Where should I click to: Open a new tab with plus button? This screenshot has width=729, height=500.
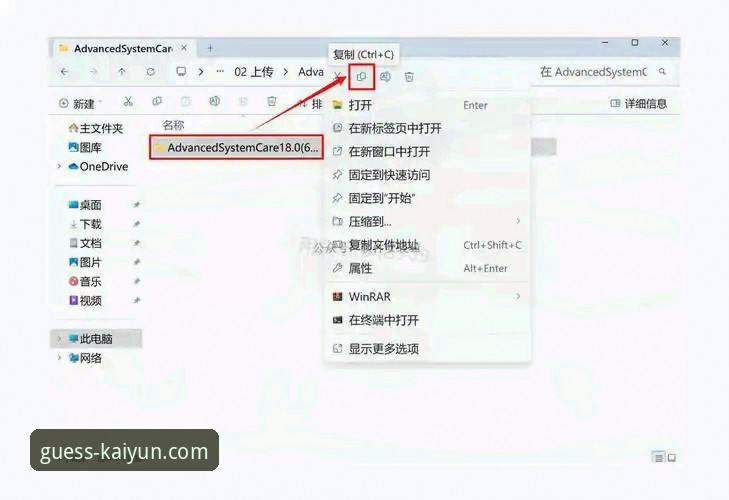(x=210, y=48)
